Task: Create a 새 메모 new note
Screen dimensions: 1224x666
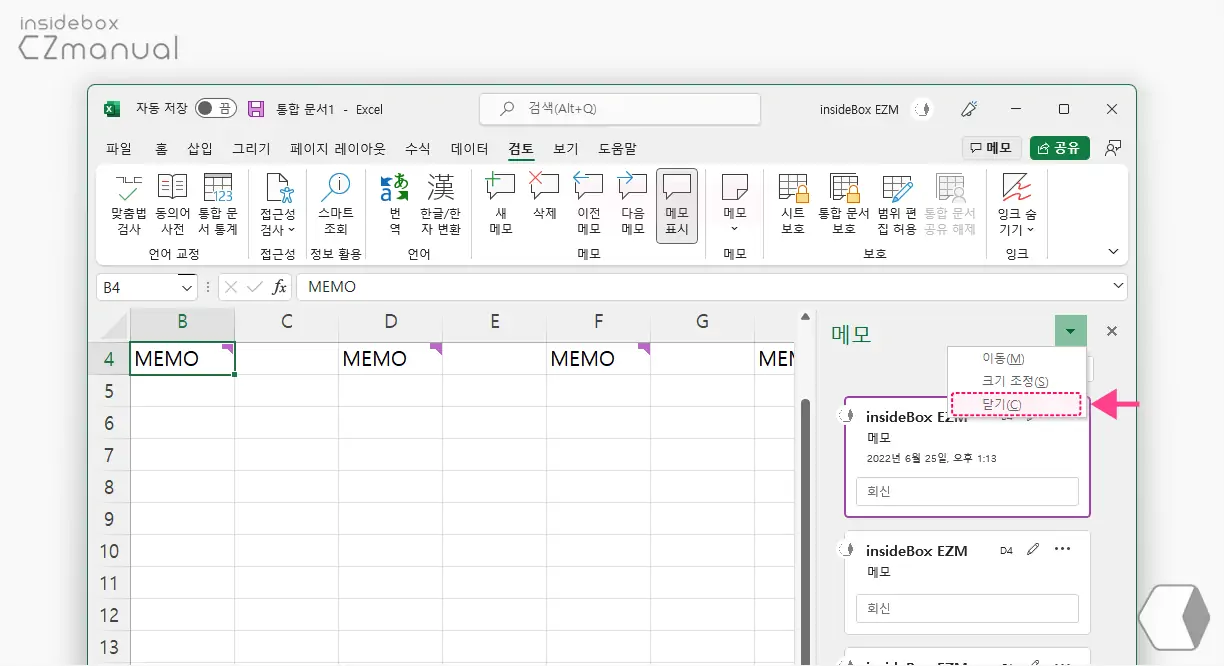Action: click(x=501, y=205)
